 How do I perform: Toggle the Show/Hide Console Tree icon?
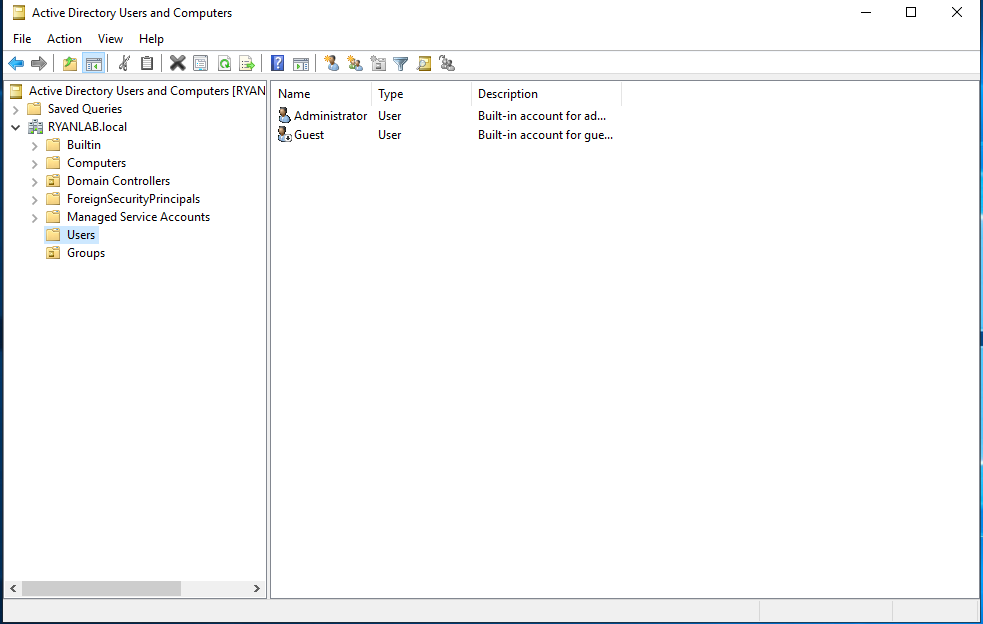click(94, 63)
